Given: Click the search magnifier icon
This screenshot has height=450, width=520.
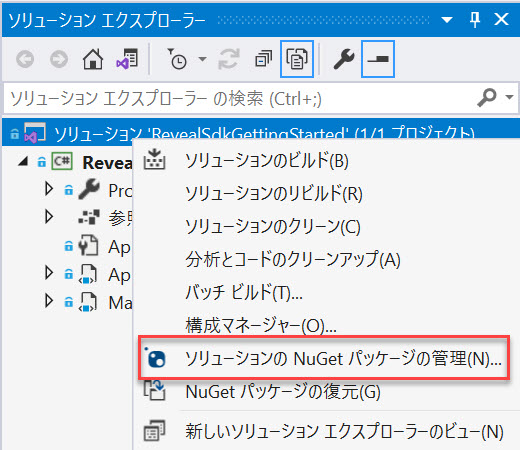Looking at the screenshot, I should tap(487, 98).
